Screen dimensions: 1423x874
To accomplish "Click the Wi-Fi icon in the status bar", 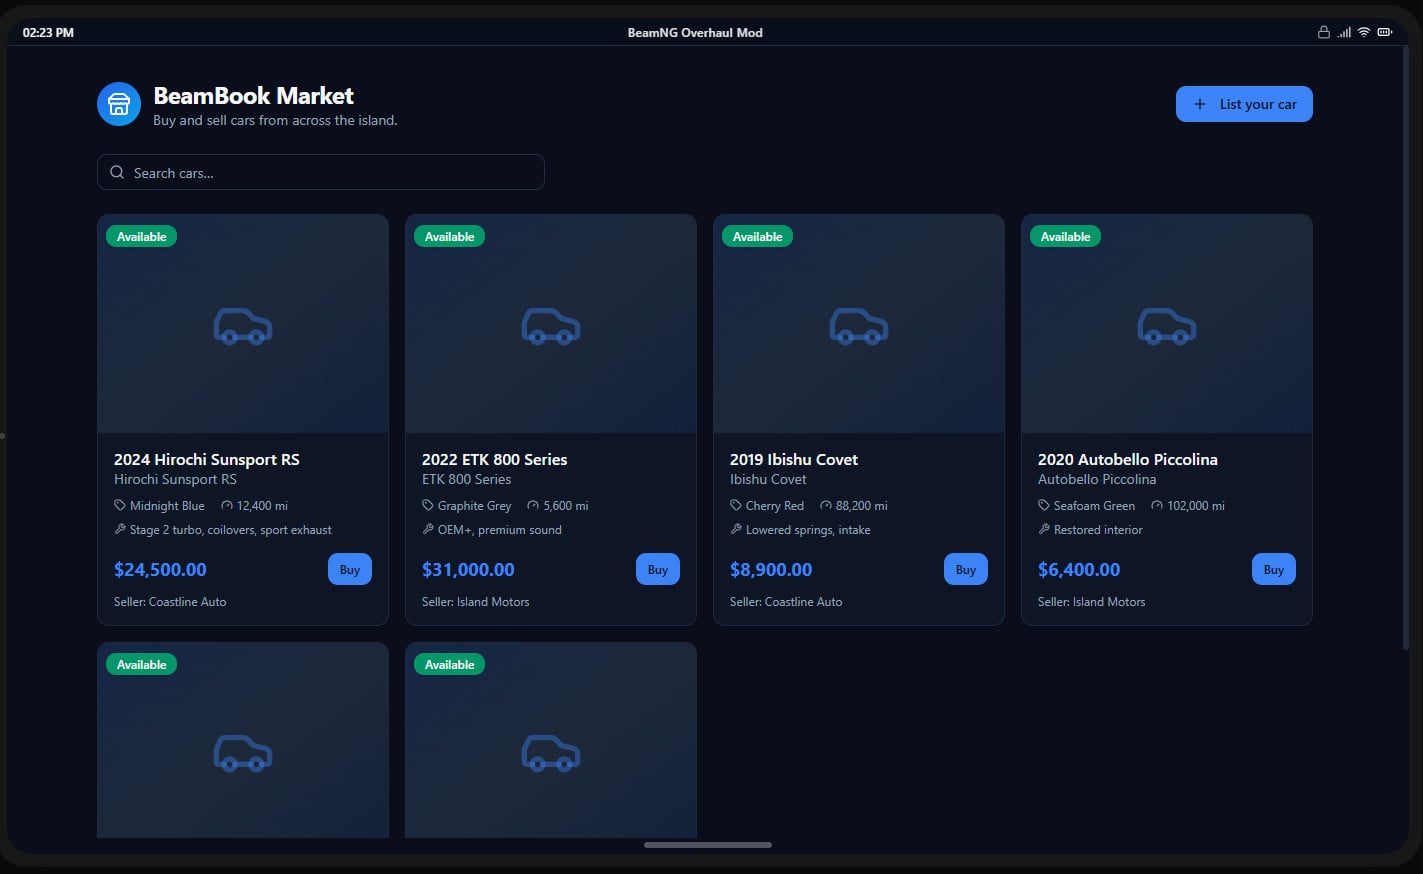I will click(x=1364, y=32).
